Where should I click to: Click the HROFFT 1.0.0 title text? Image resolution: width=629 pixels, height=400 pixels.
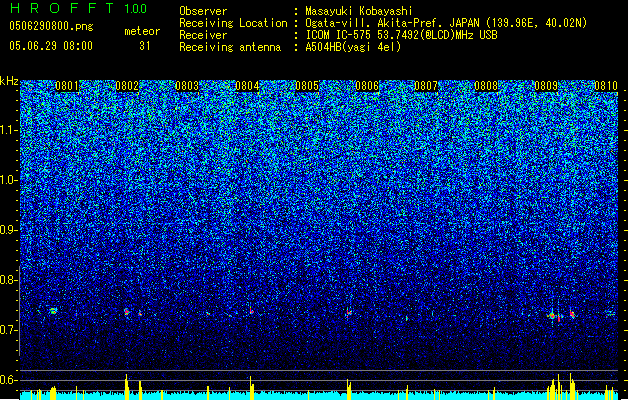point(78,8)
